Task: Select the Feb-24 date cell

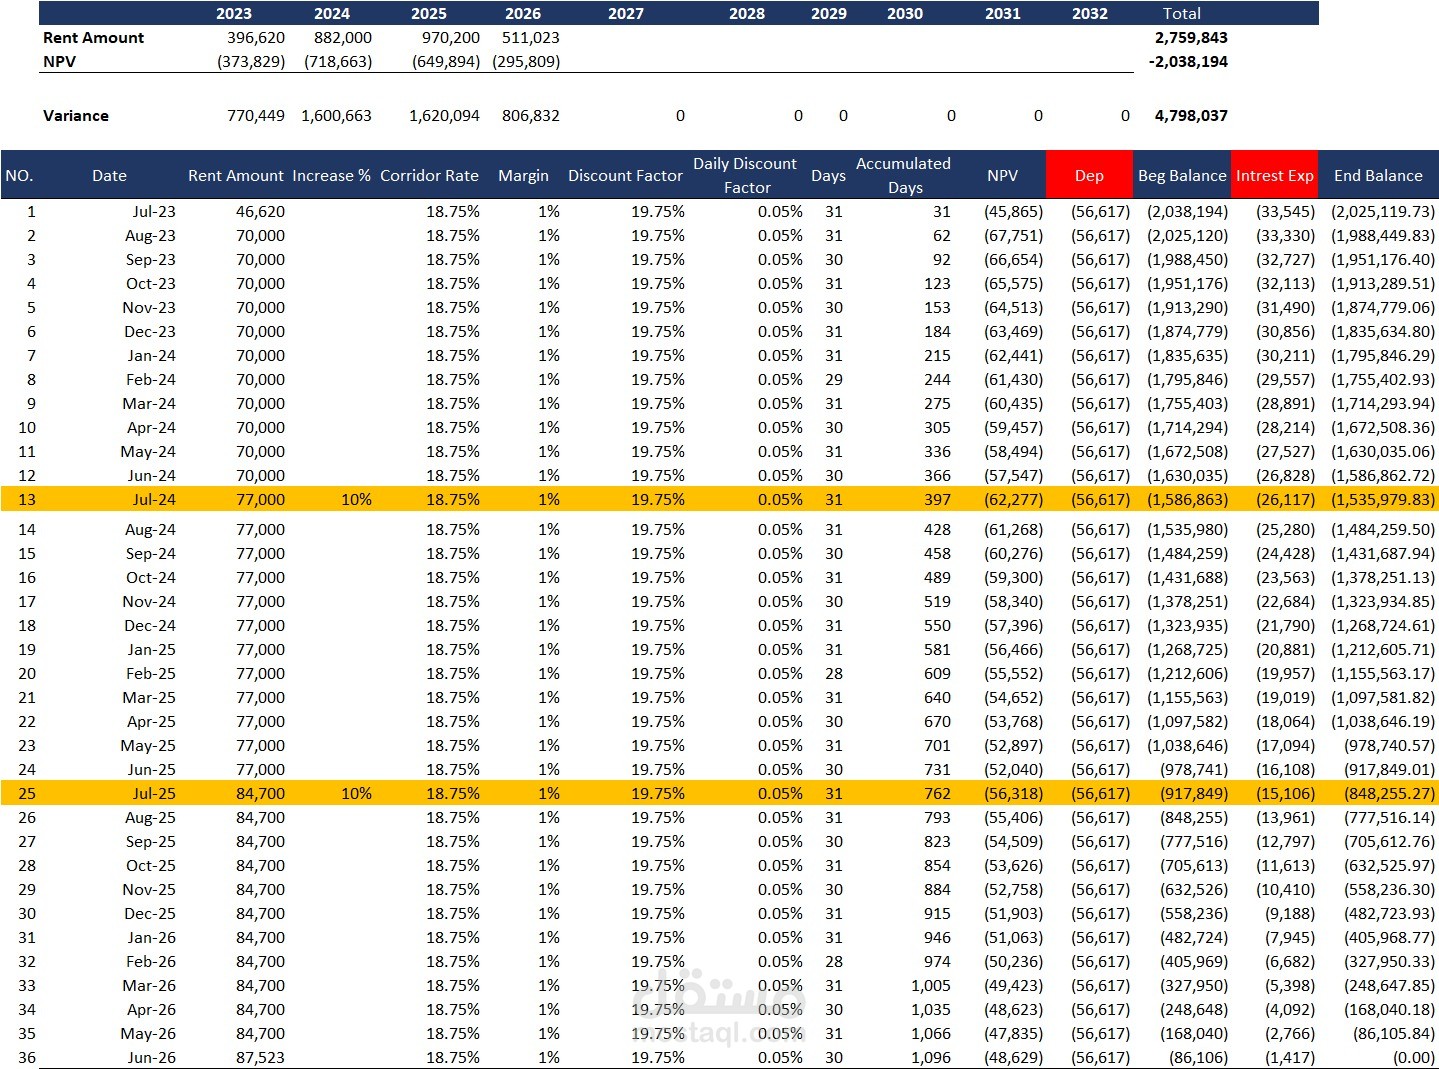Action: coord(151,379)
